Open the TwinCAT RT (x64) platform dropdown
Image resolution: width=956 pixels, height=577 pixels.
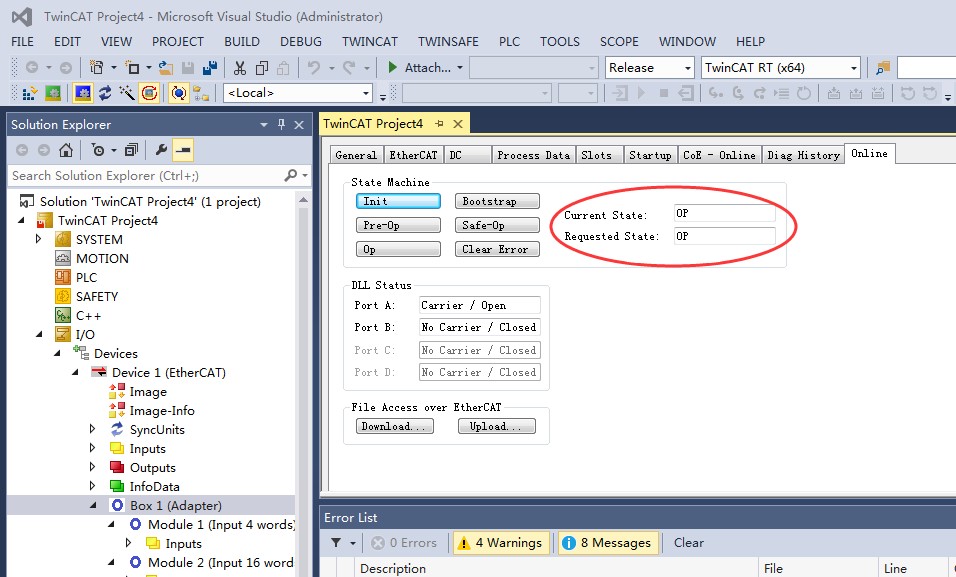[854, 68]
